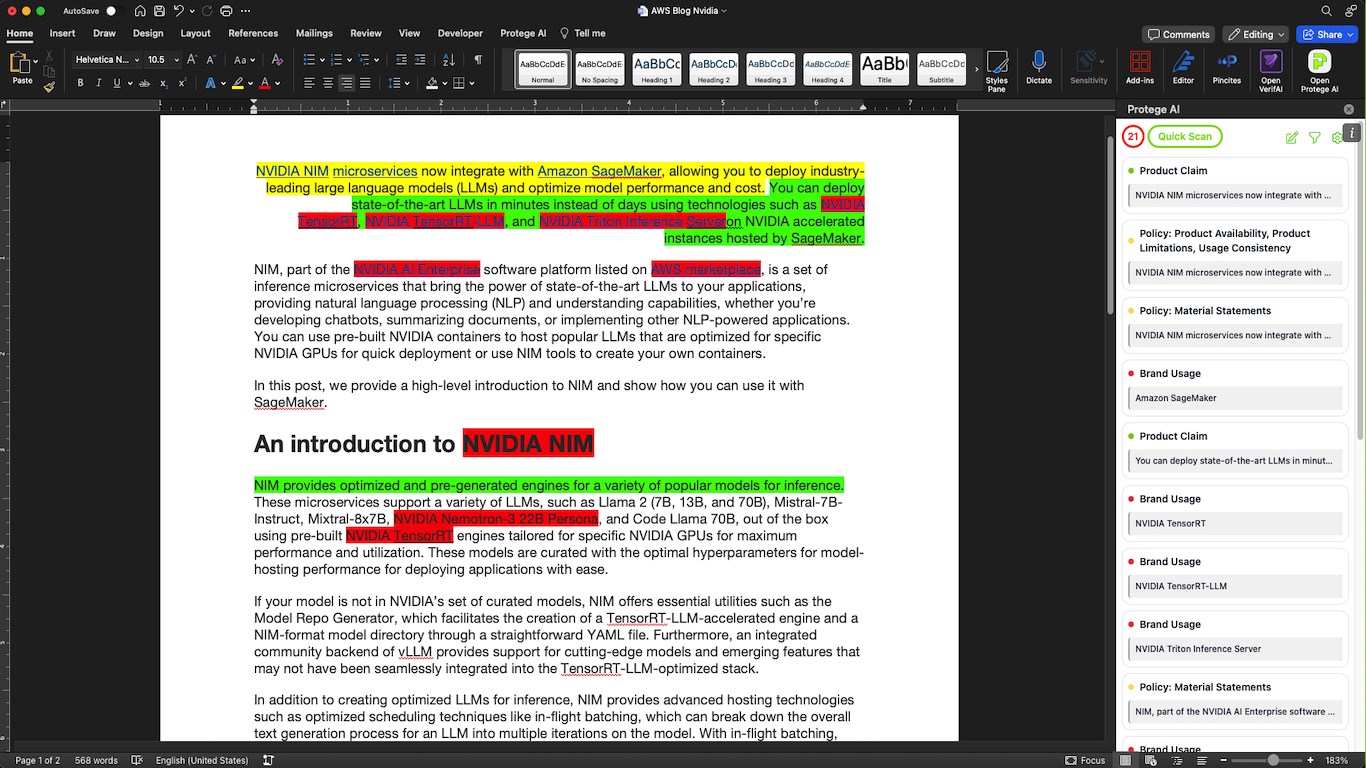This screenshot has width=1366, height=768.
Task: Open the font name dropdown
Action: [135, 60]
